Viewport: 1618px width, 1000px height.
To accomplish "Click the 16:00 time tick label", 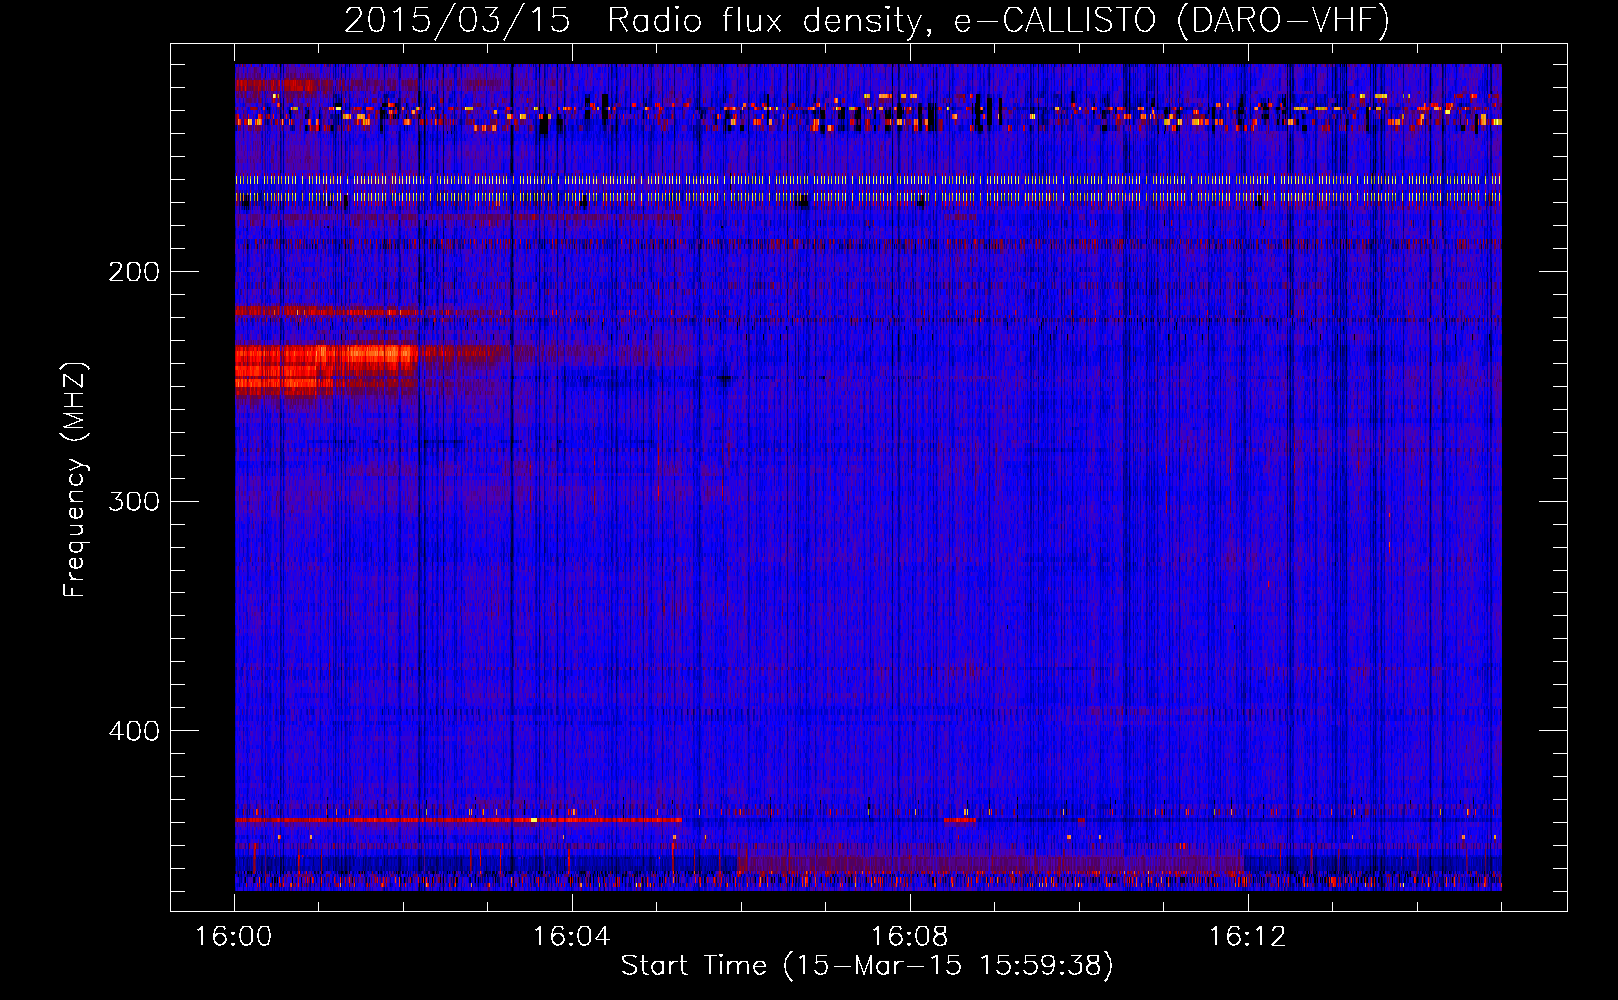I will coord(234,937).
